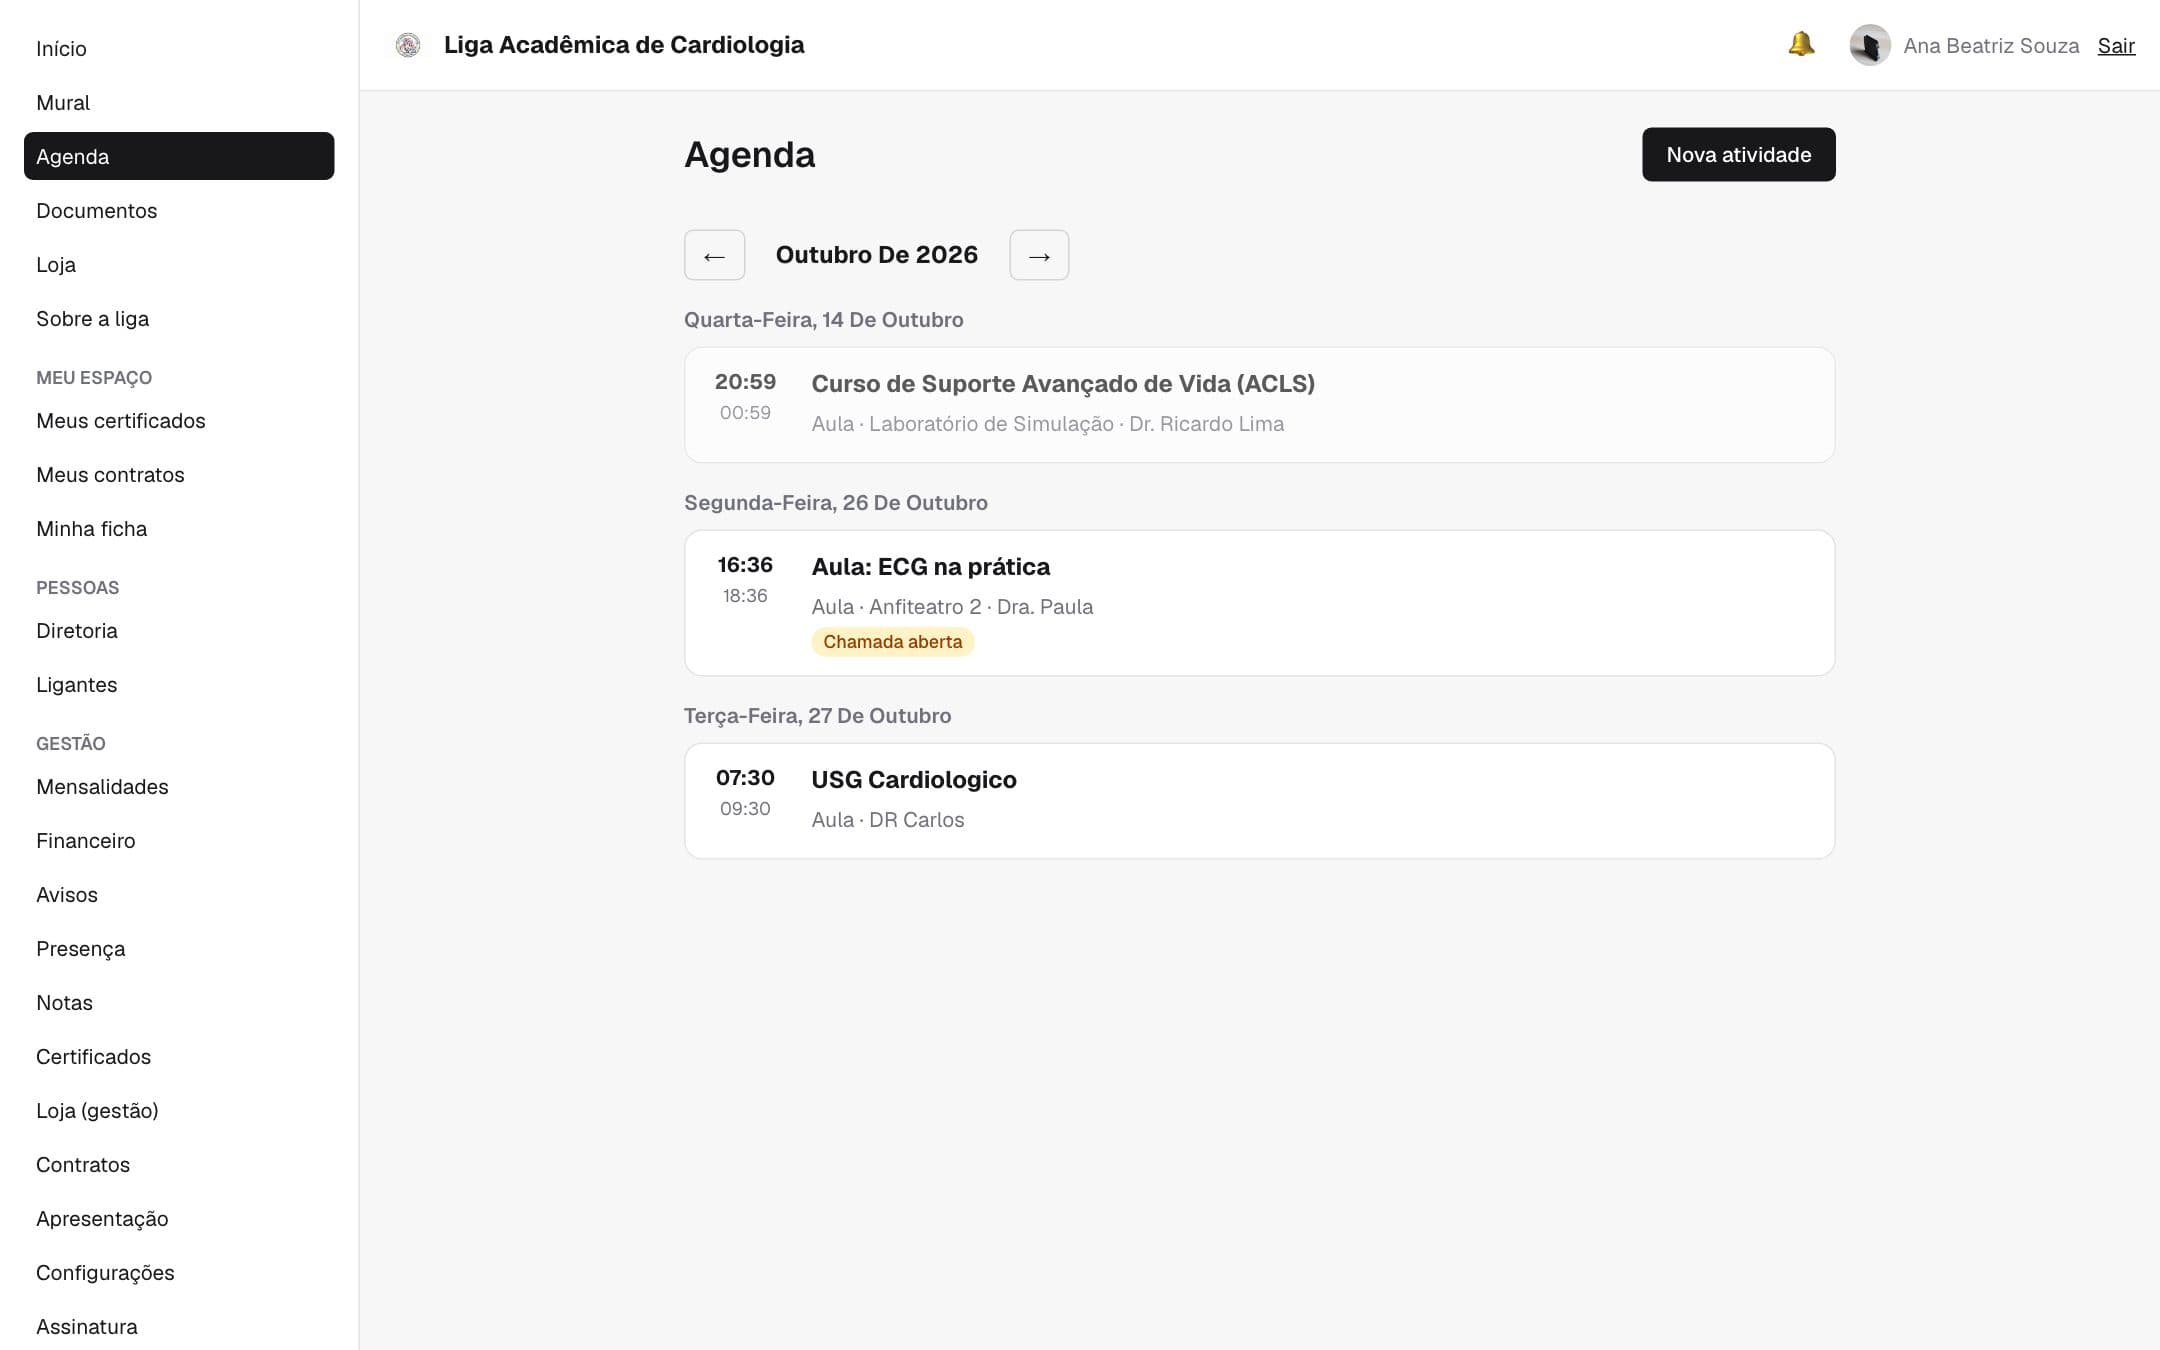Click the Chamada aberta badge
The width and height of the screenshot is (2160, 1350).
(x=892, y=642)
